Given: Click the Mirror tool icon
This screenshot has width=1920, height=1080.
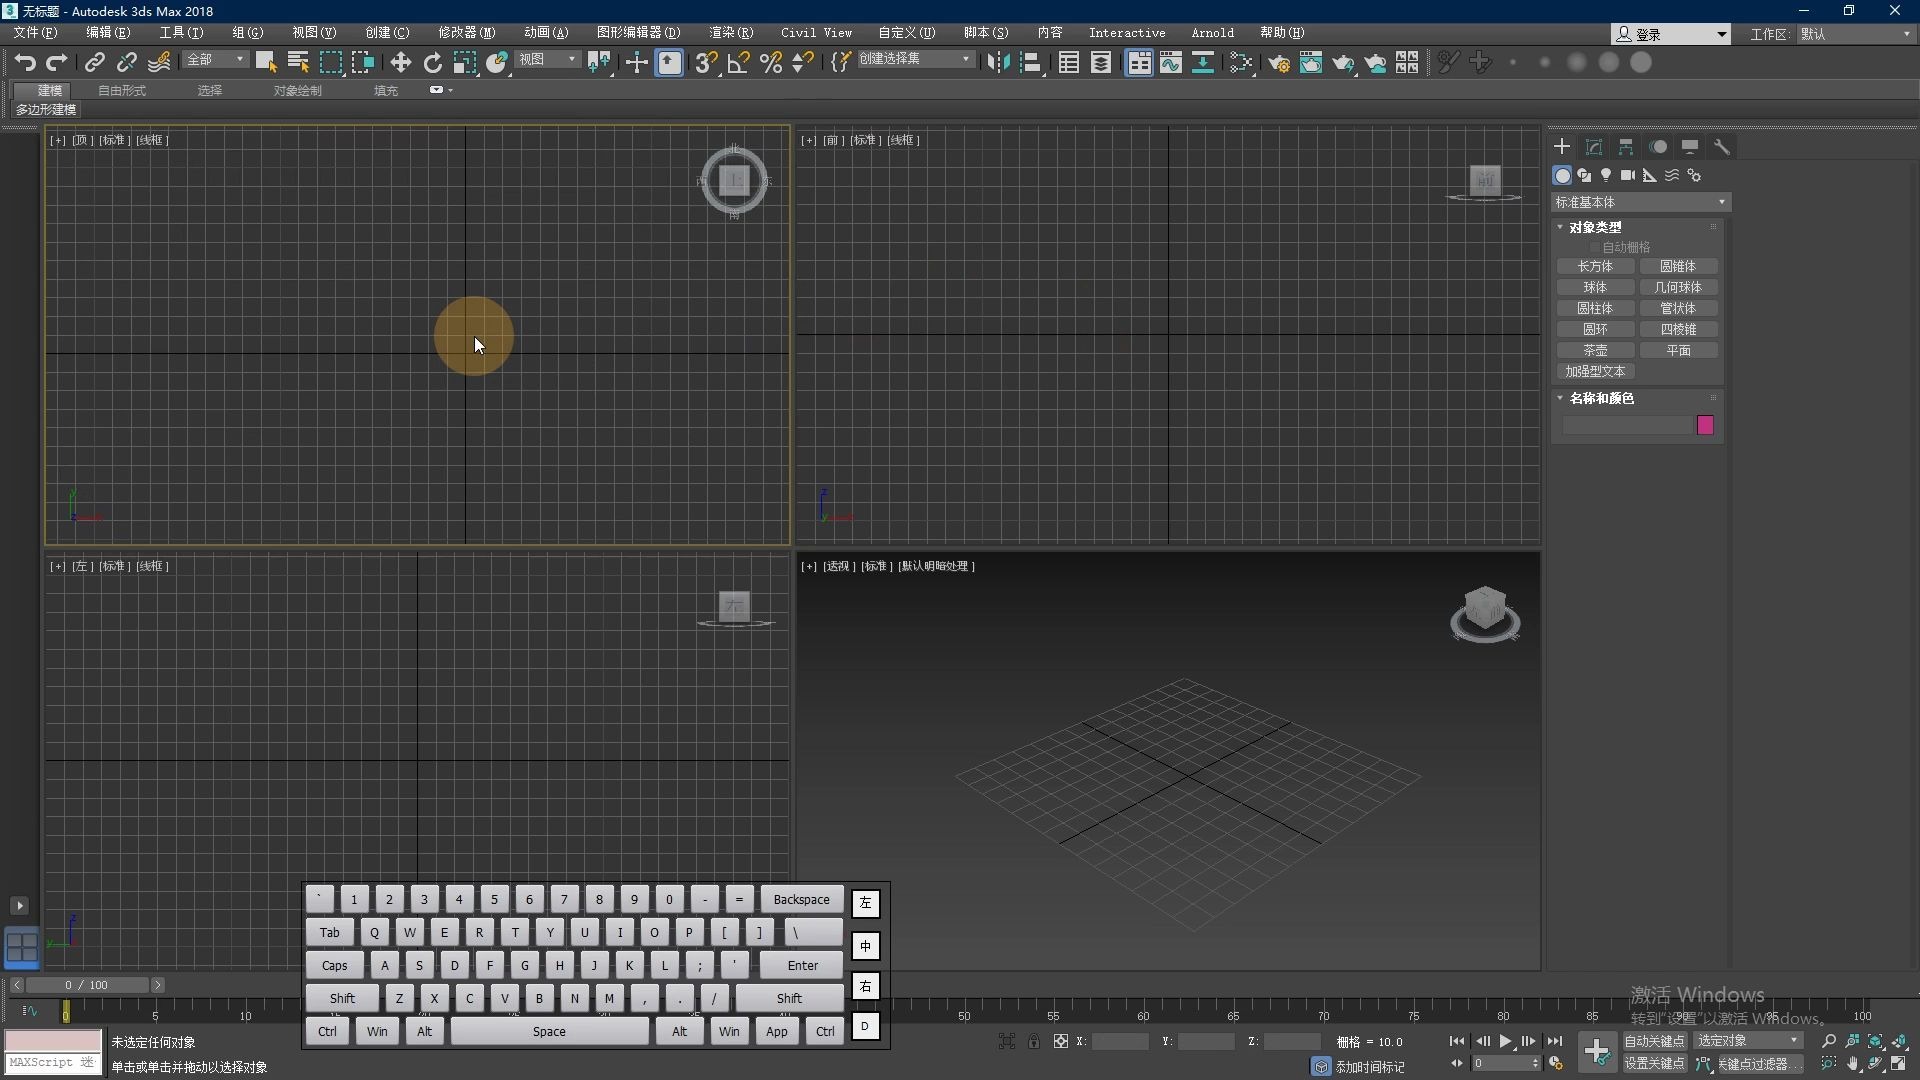Looking at the screenshot, I should (998, 63).
